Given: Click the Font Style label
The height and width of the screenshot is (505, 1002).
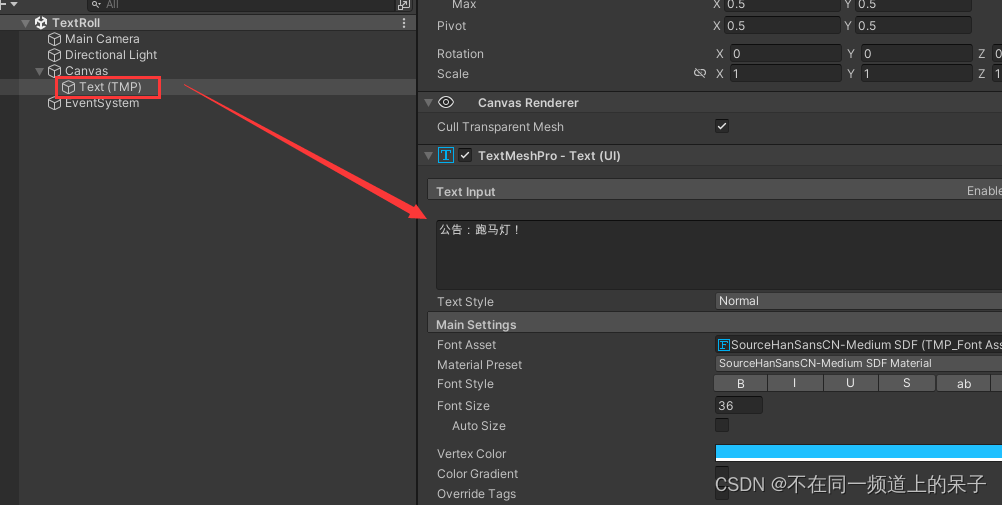Looking at the screenshot, I should click(x=465, y=384).
